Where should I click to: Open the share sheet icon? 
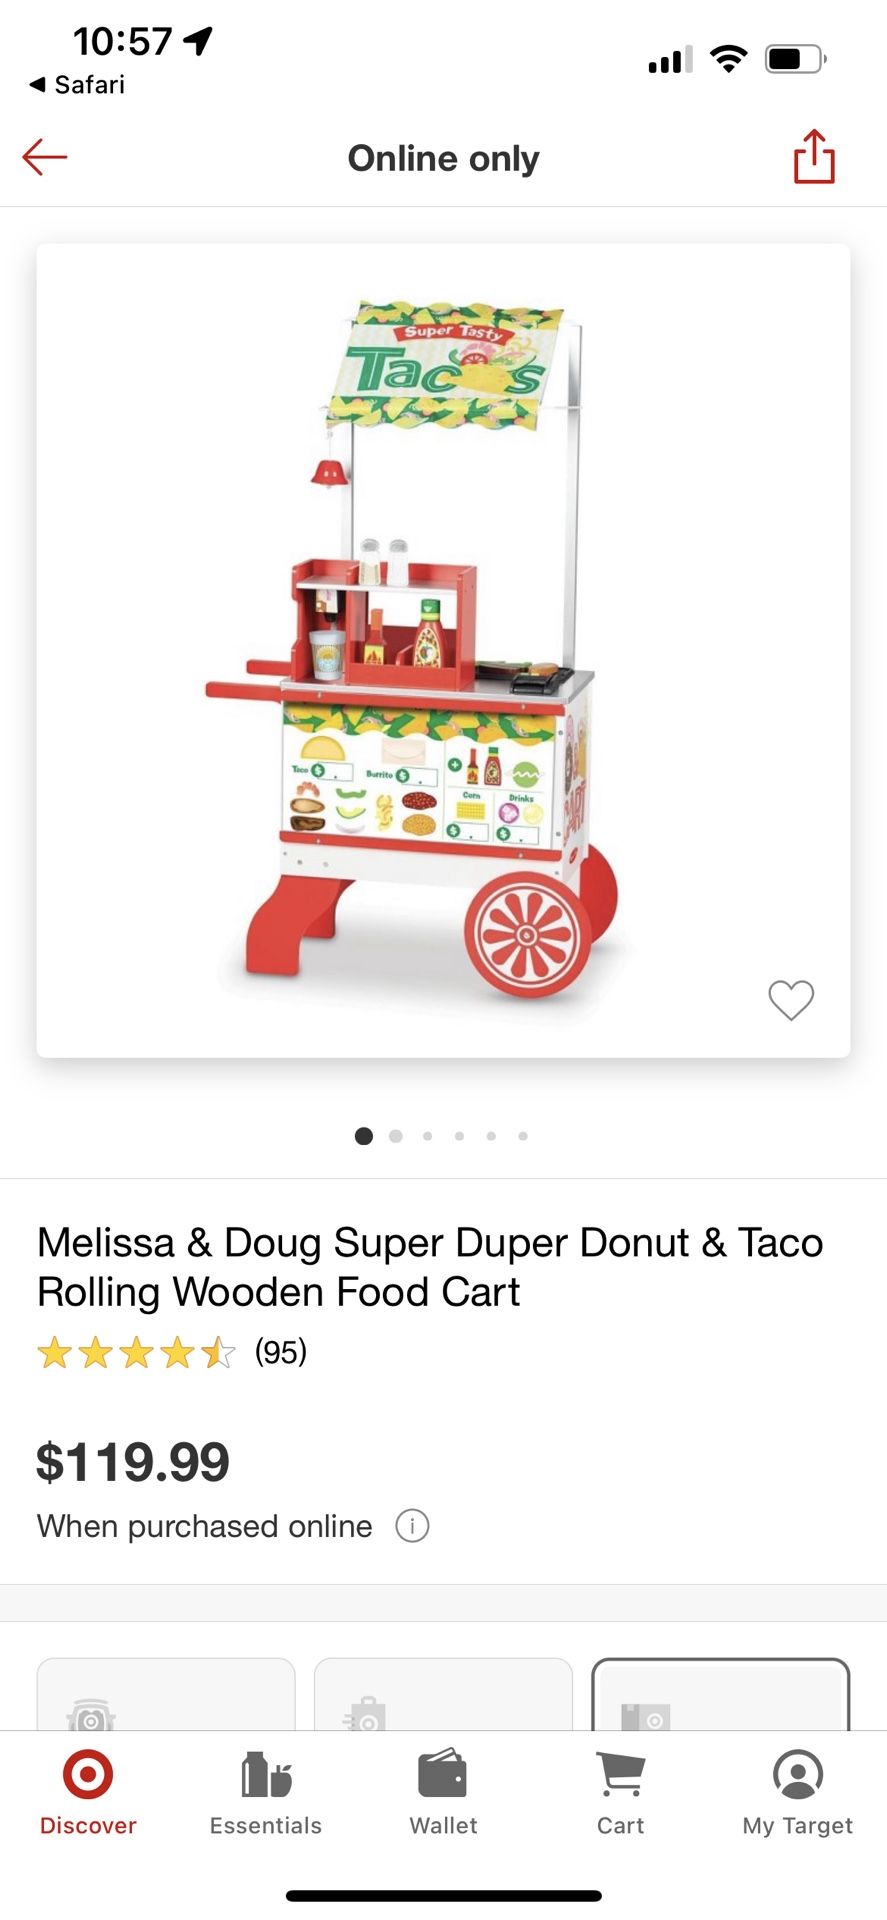tap(814, 157)
